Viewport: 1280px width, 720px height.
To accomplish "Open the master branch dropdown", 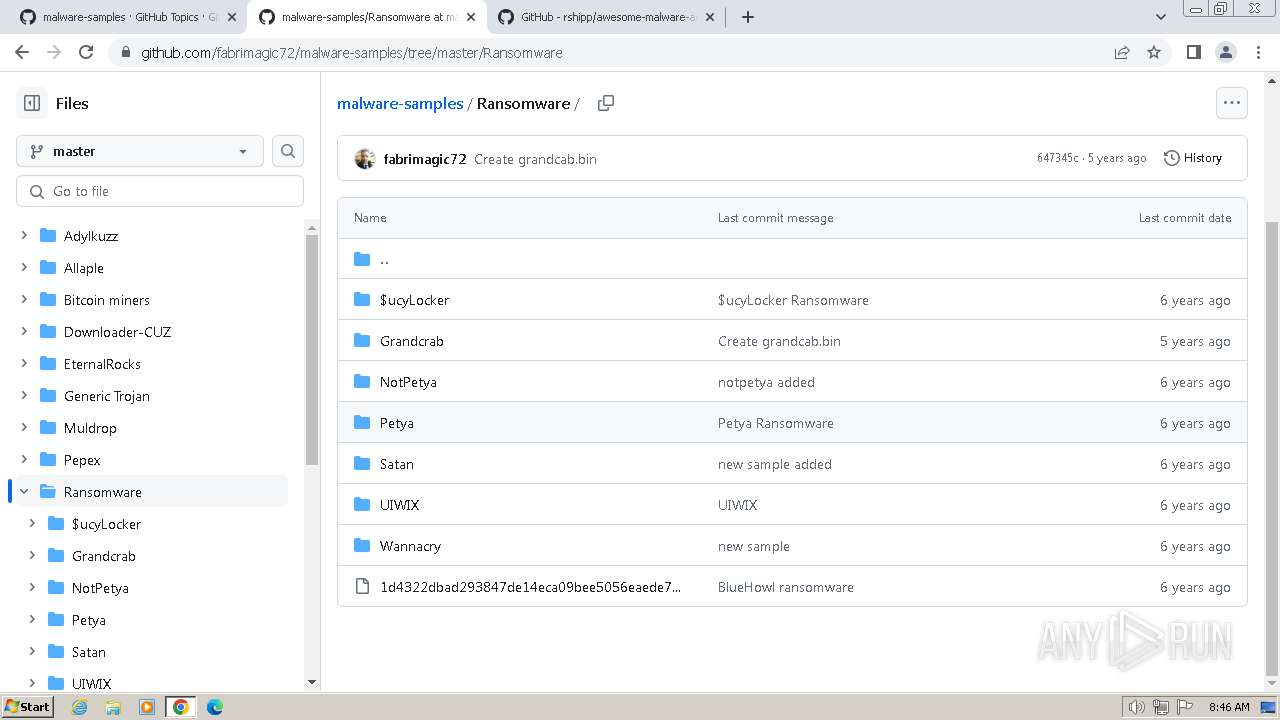I will click(x=140, y=151).
